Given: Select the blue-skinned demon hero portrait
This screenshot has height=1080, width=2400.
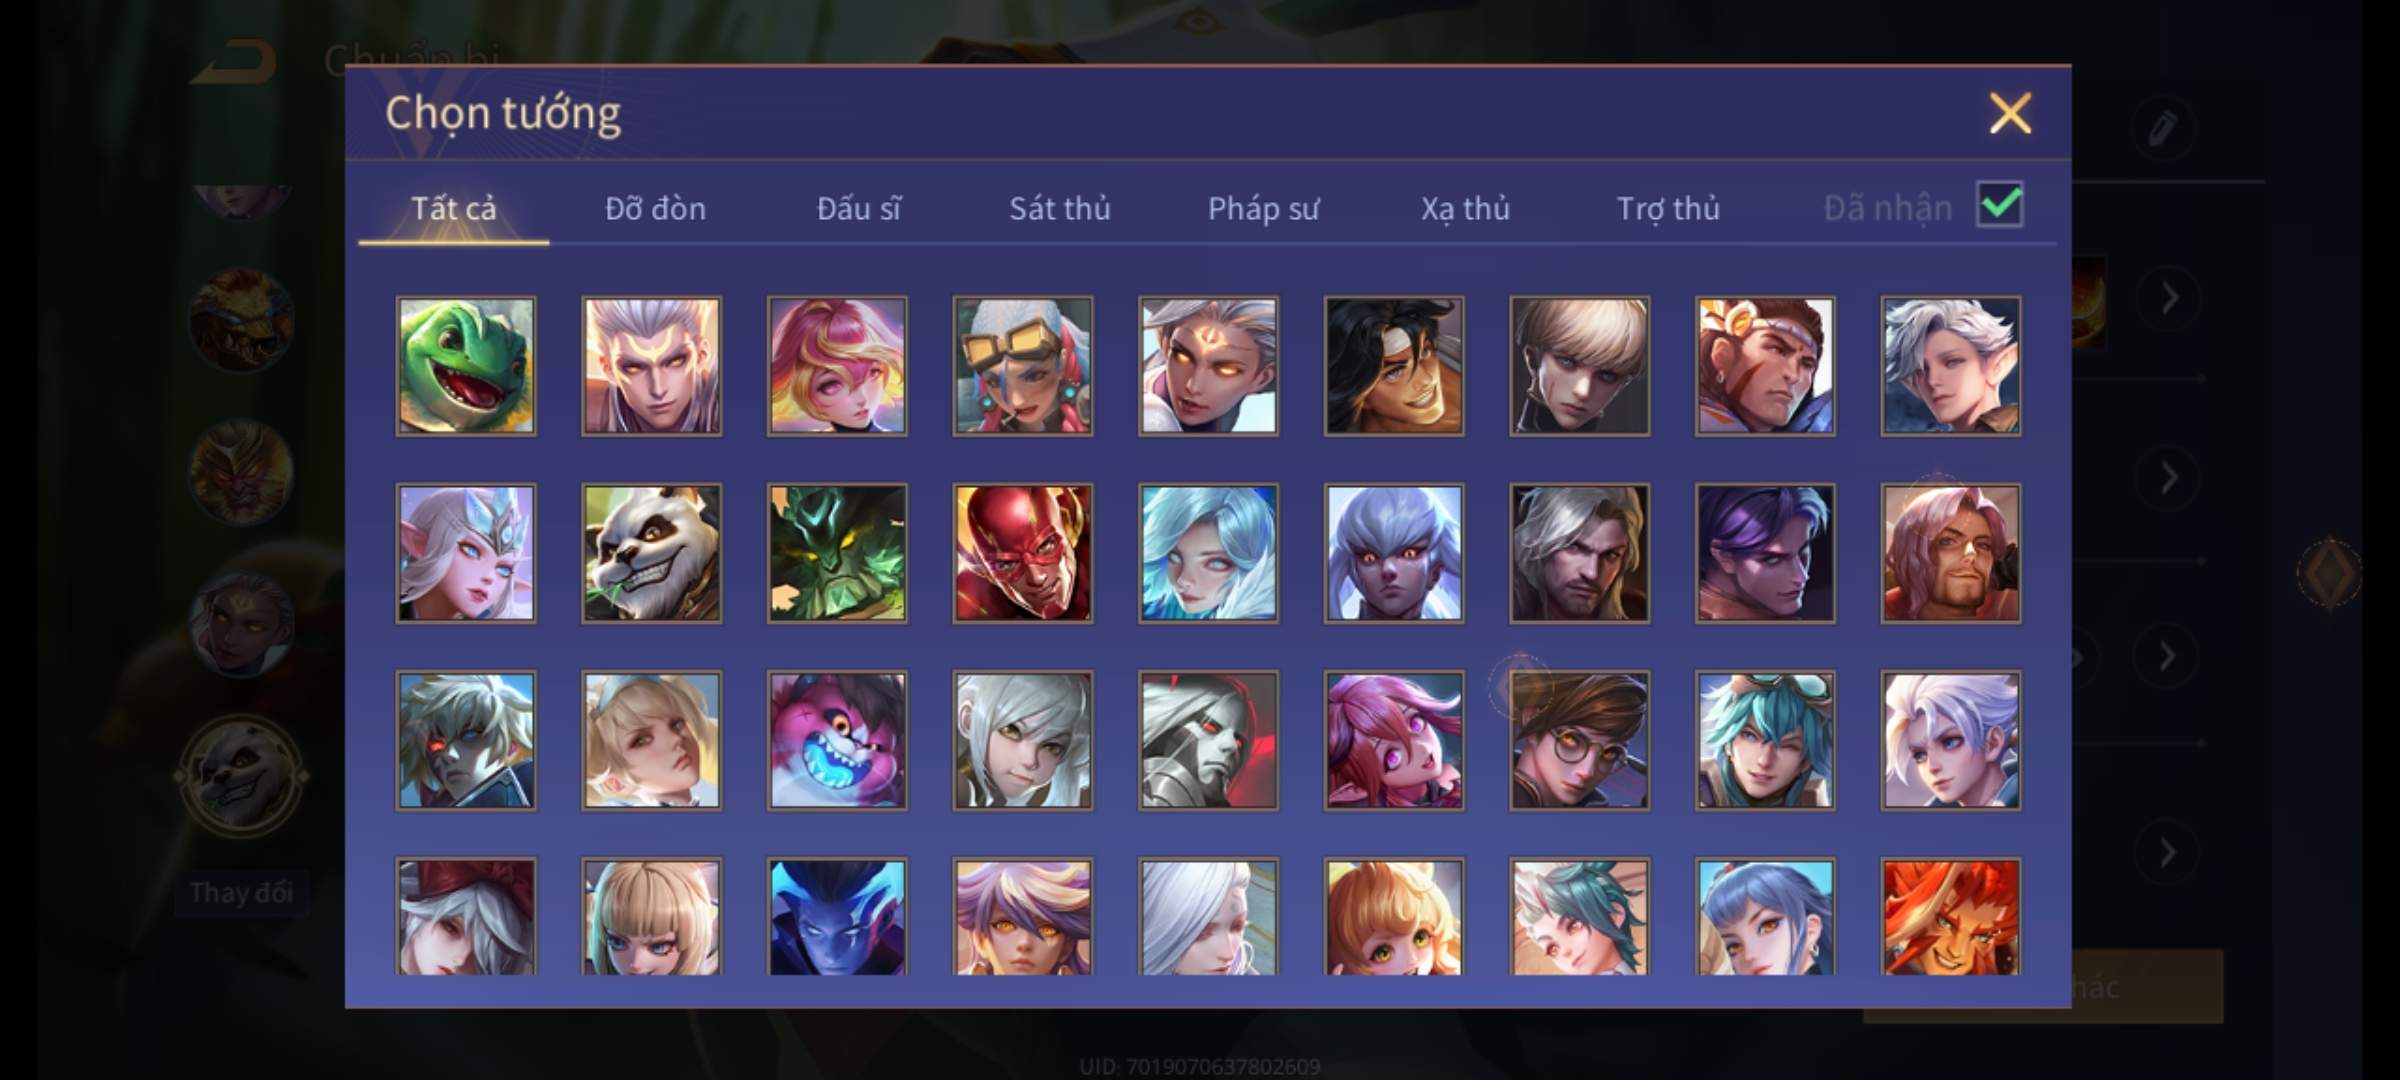Looking at the screenshot, I should tap(837, 916).
